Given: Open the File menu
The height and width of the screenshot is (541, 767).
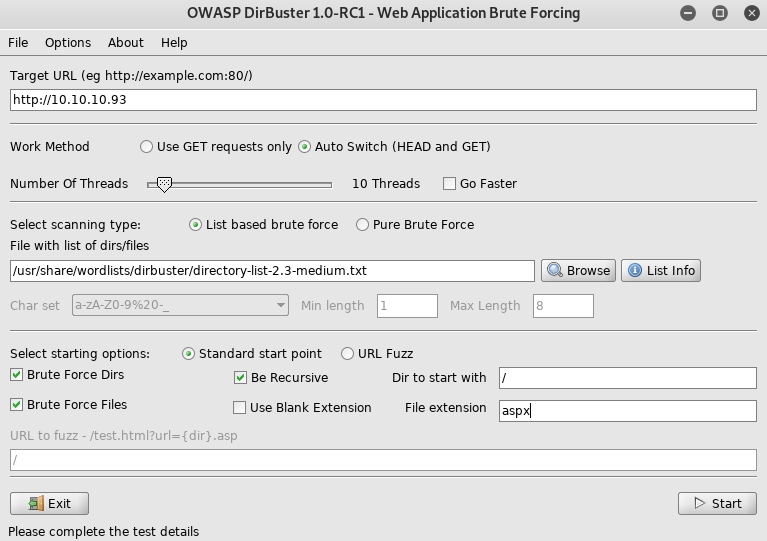Looking at the screenshot, I should [18, 43].
